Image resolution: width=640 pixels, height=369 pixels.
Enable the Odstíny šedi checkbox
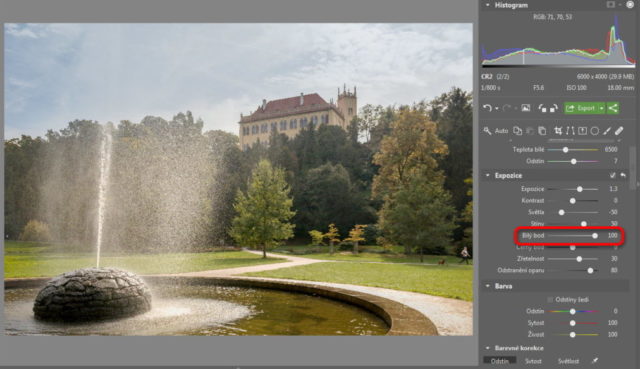pyautogui.click(x=550, y=300)
